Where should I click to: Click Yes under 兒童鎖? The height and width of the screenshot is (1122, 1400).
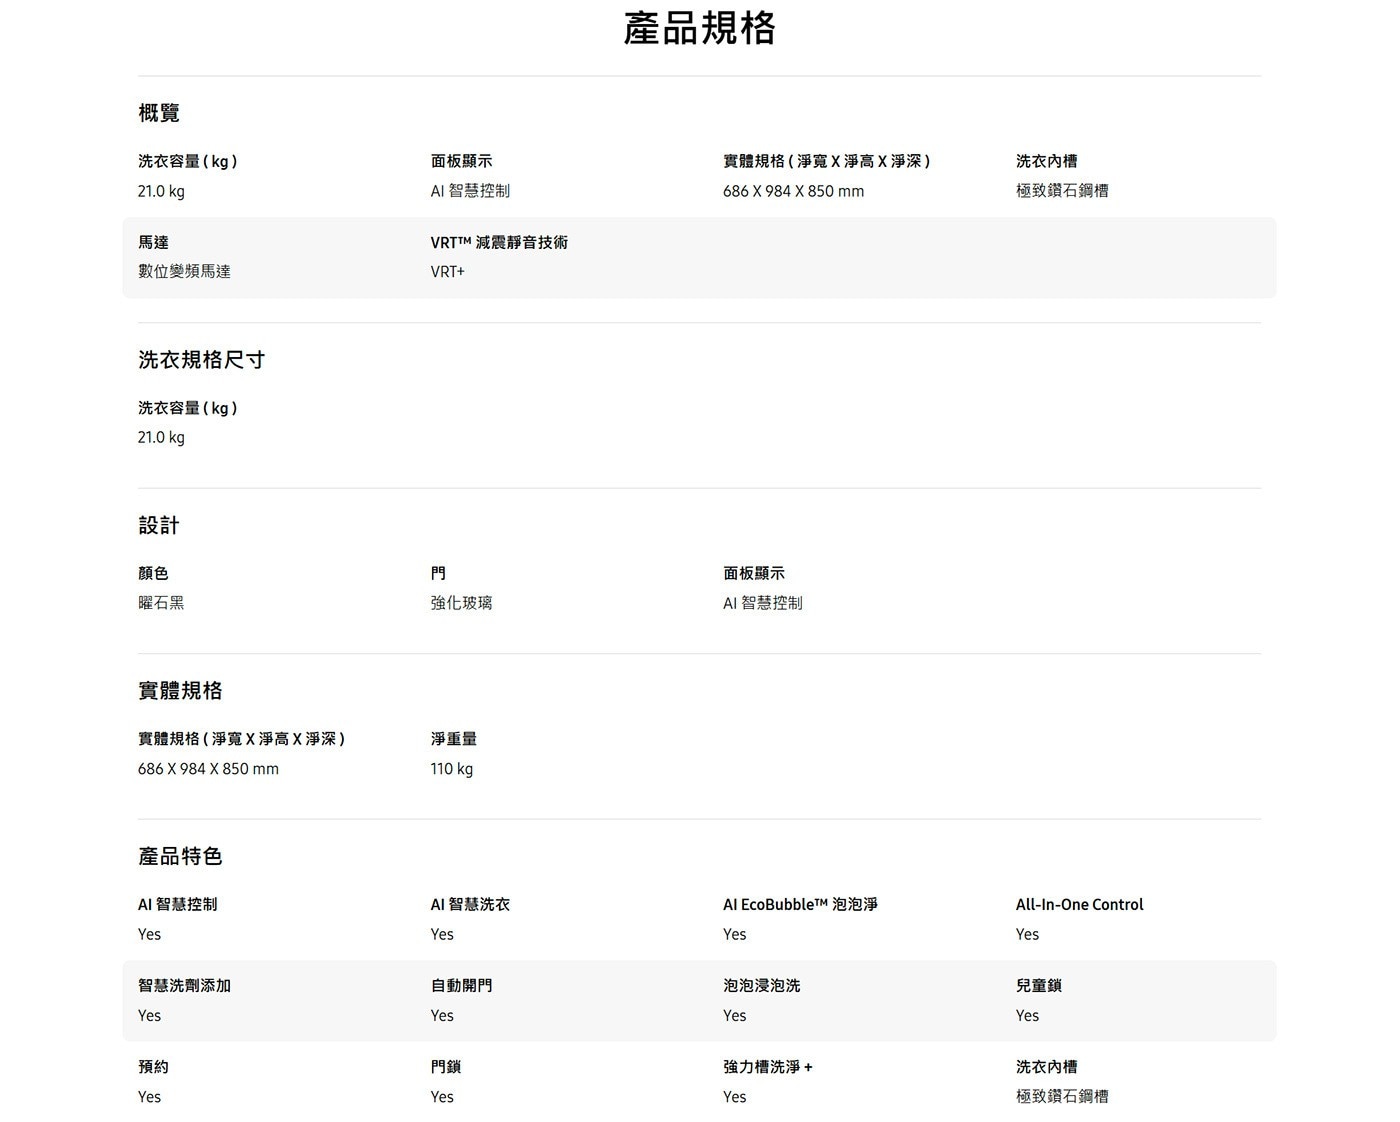1027,1016
